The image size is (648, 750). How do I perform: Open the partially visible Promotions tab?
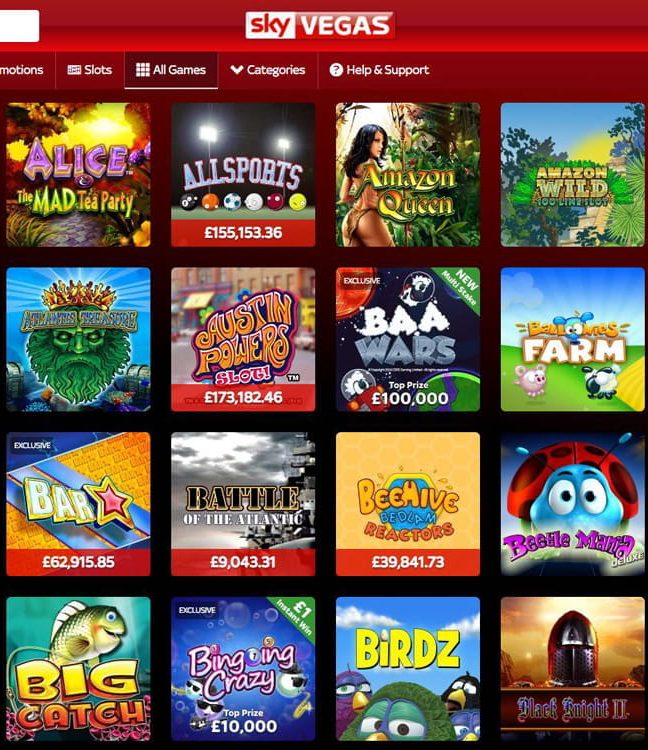coord(22,70)
